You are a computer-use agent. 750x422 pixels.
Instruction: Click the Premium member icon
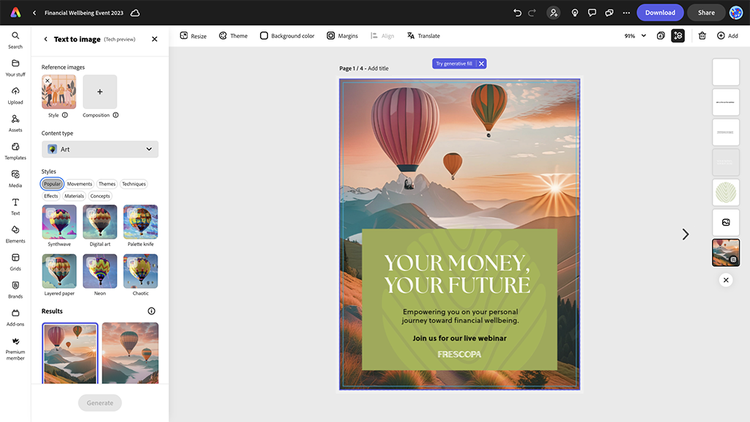pyautogui.click(x=15, y=348)
